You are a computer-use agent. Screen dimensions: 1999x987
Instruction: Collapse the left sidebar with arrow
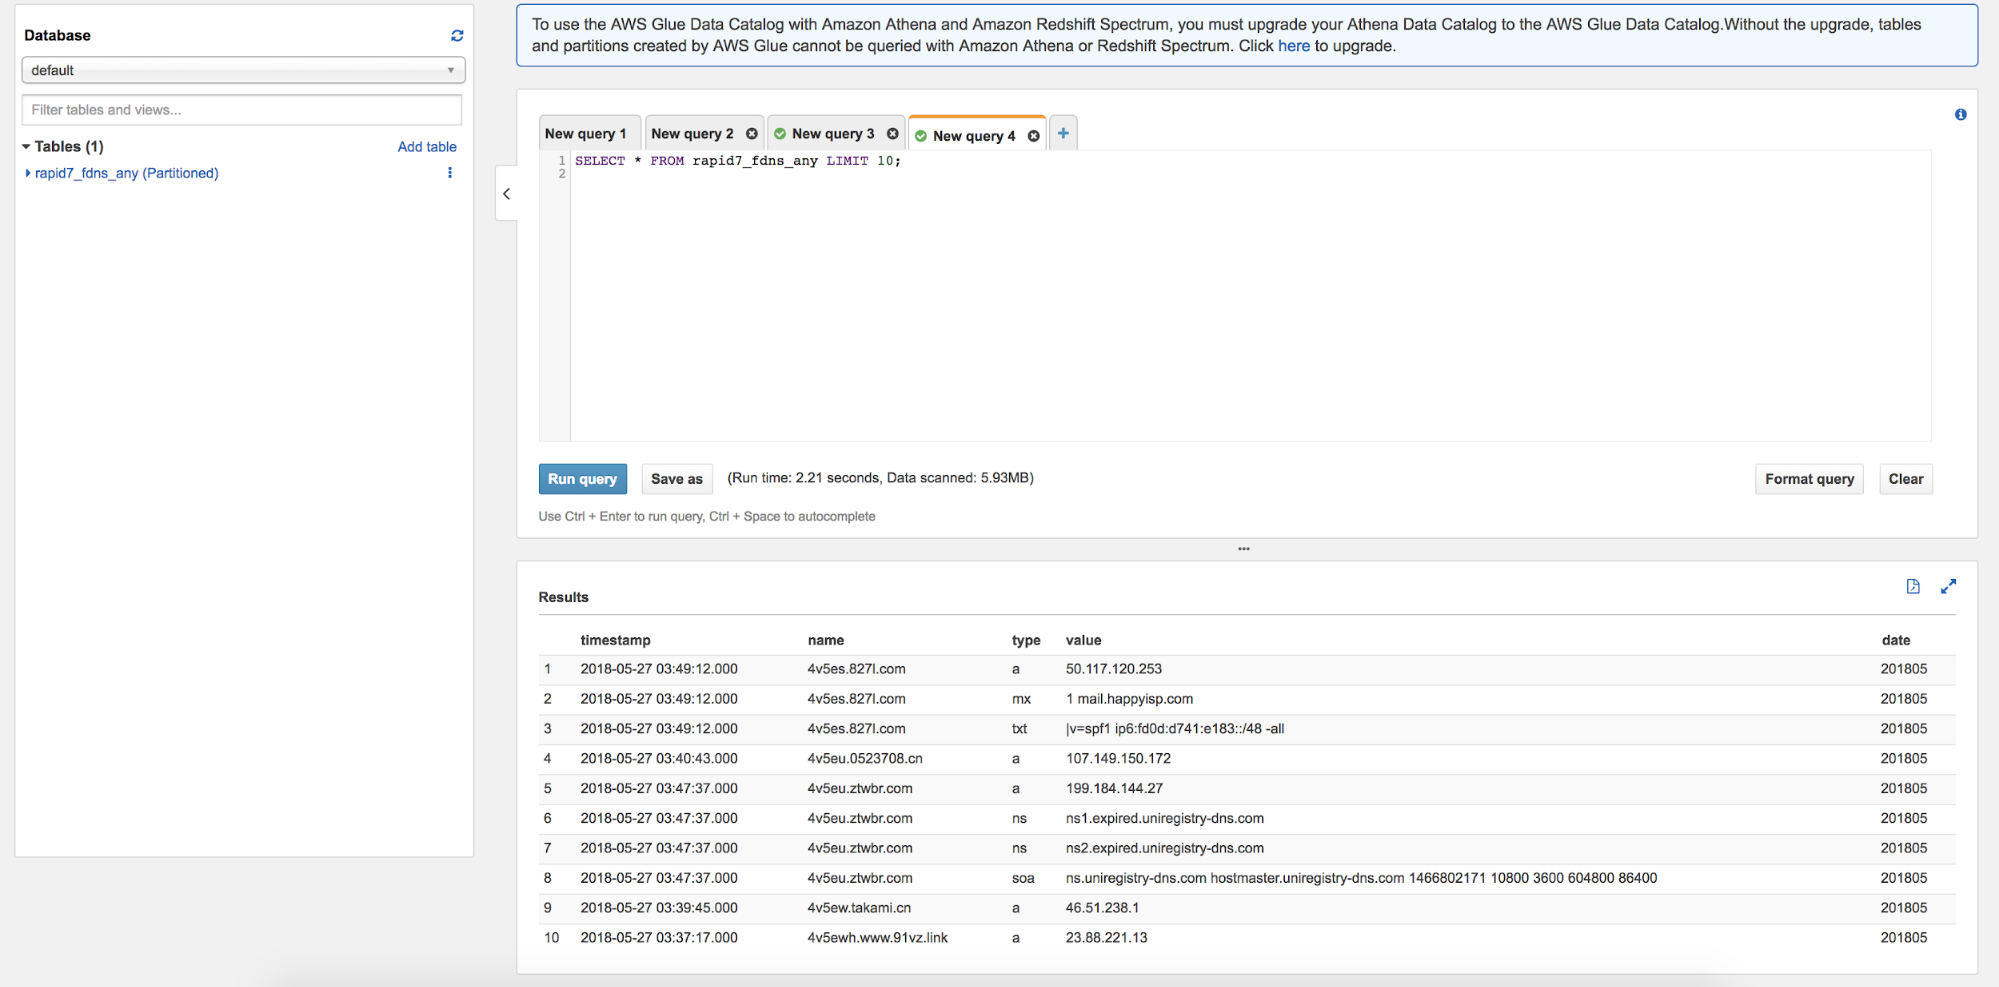[x=507, y=194]
